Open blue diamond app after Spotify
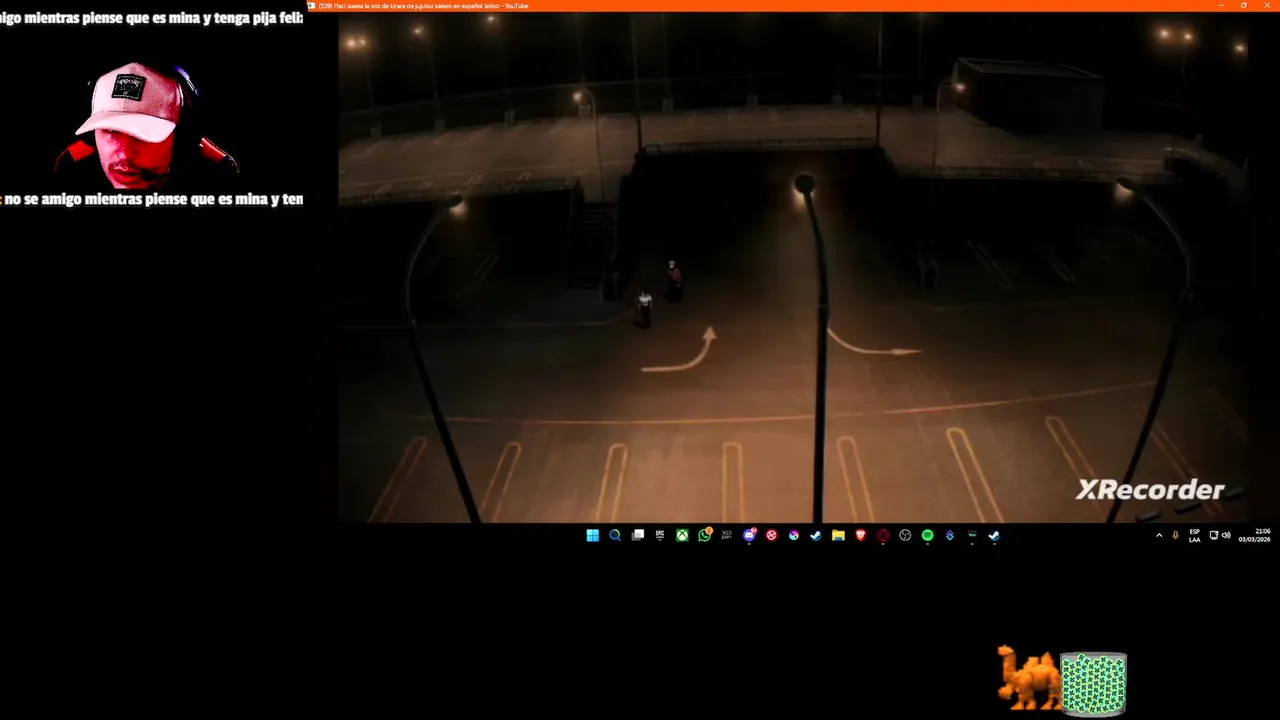Image resolution: width=1280 pixels, height=720 pixels. coord(950,535)
